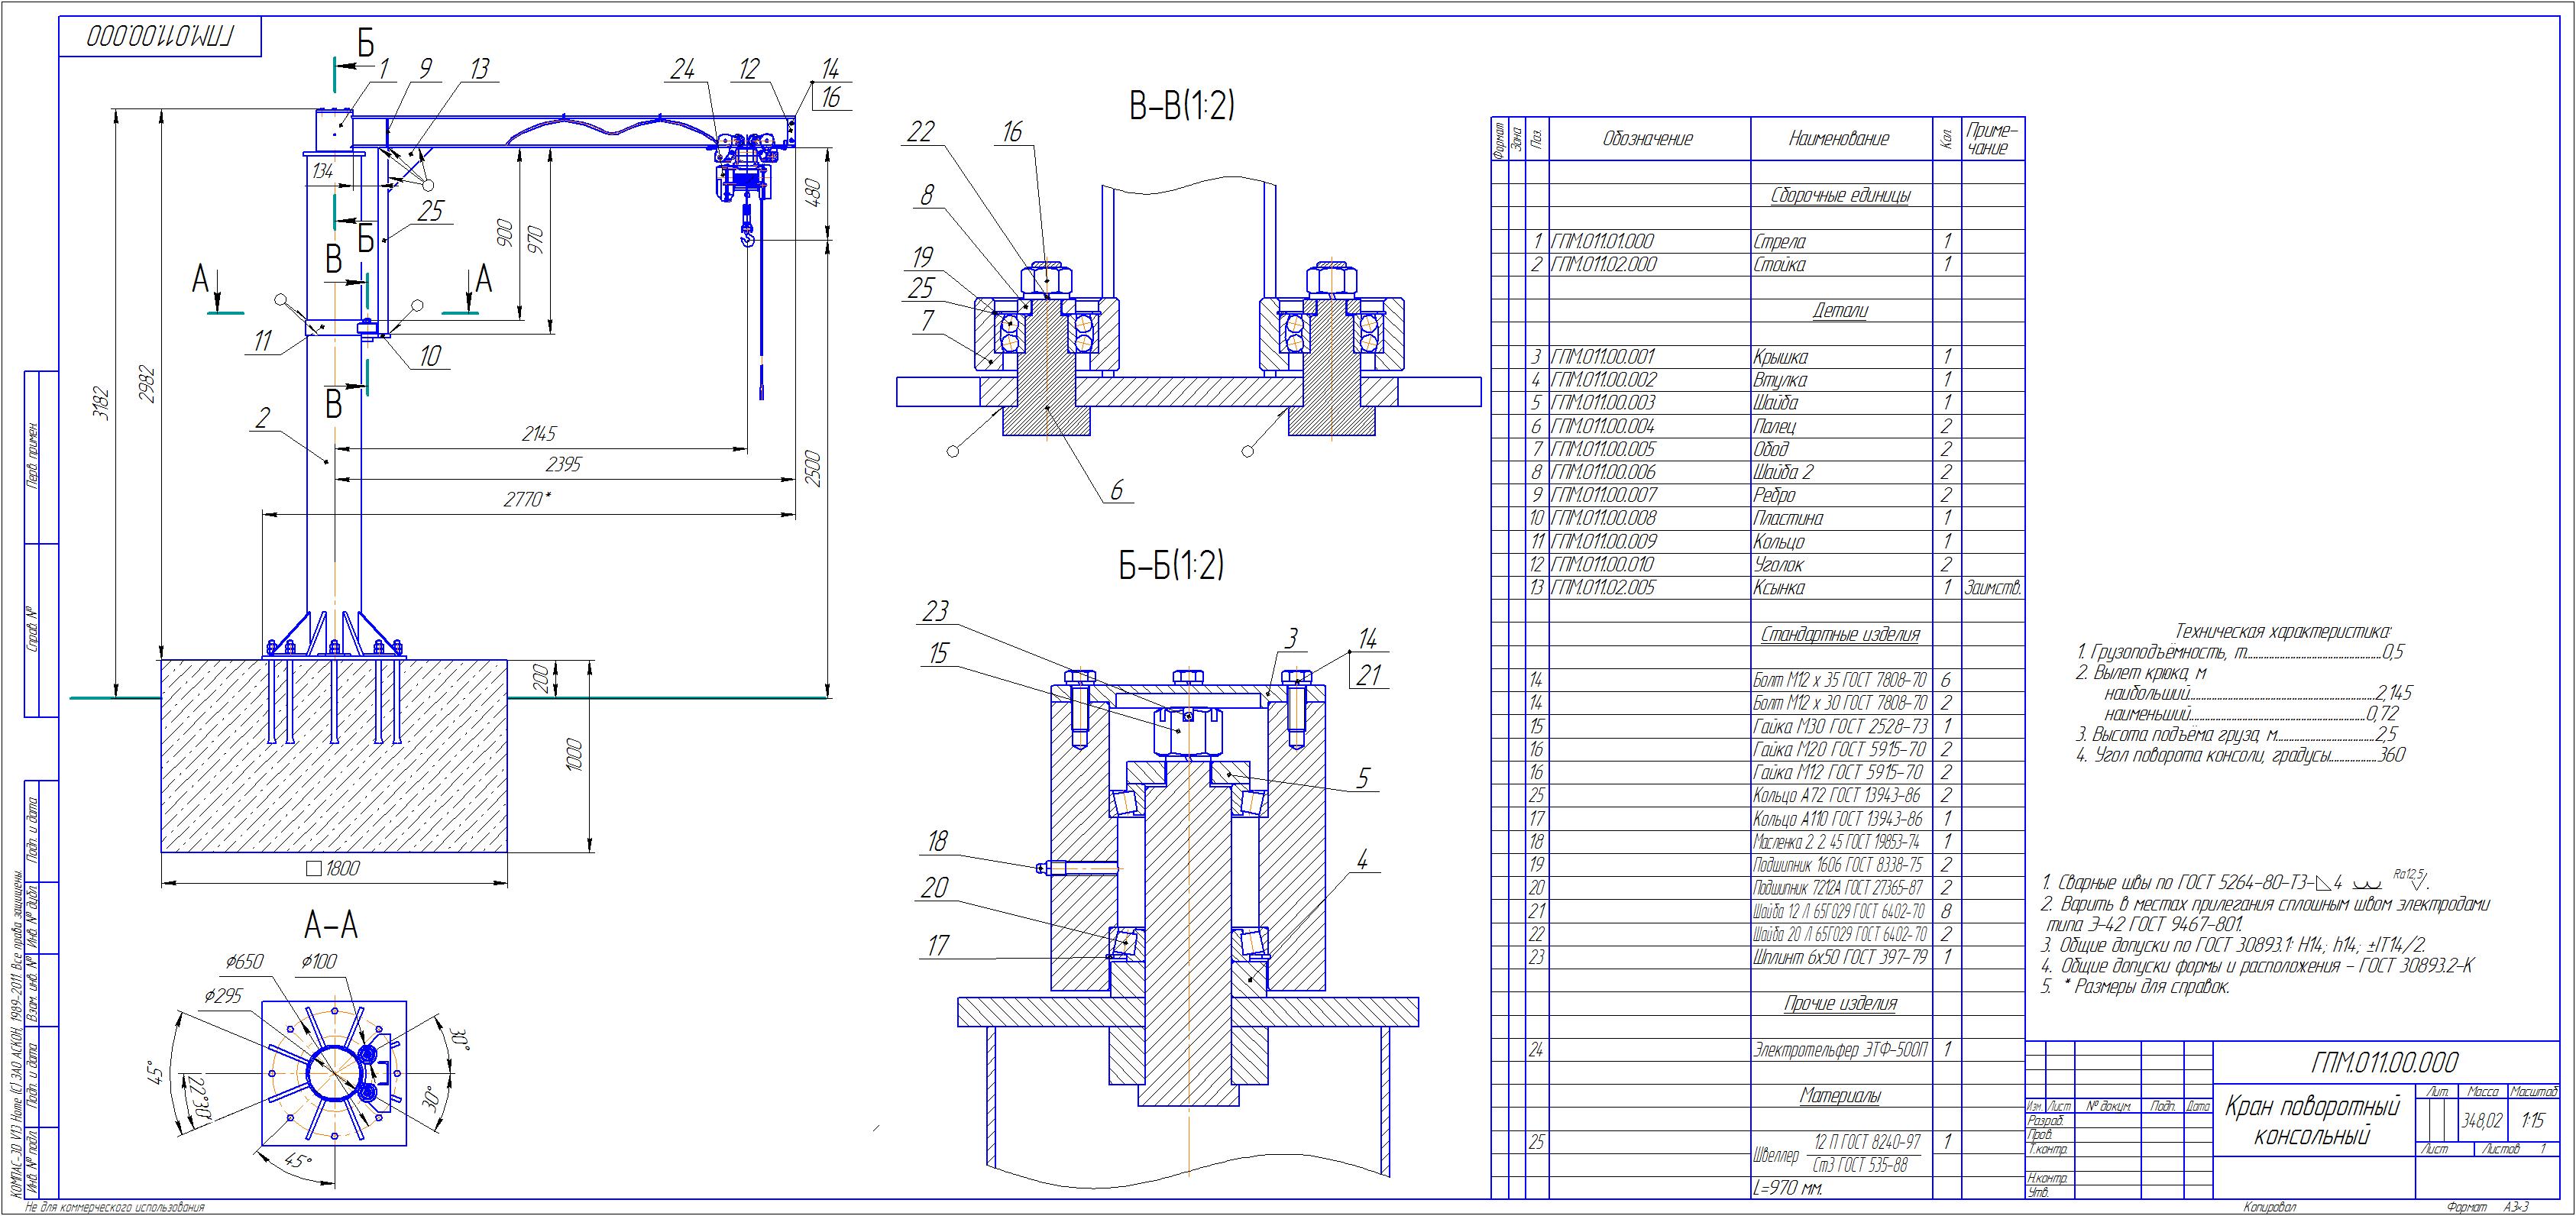Click the 3182 overall height dimension

coord(102,403)
